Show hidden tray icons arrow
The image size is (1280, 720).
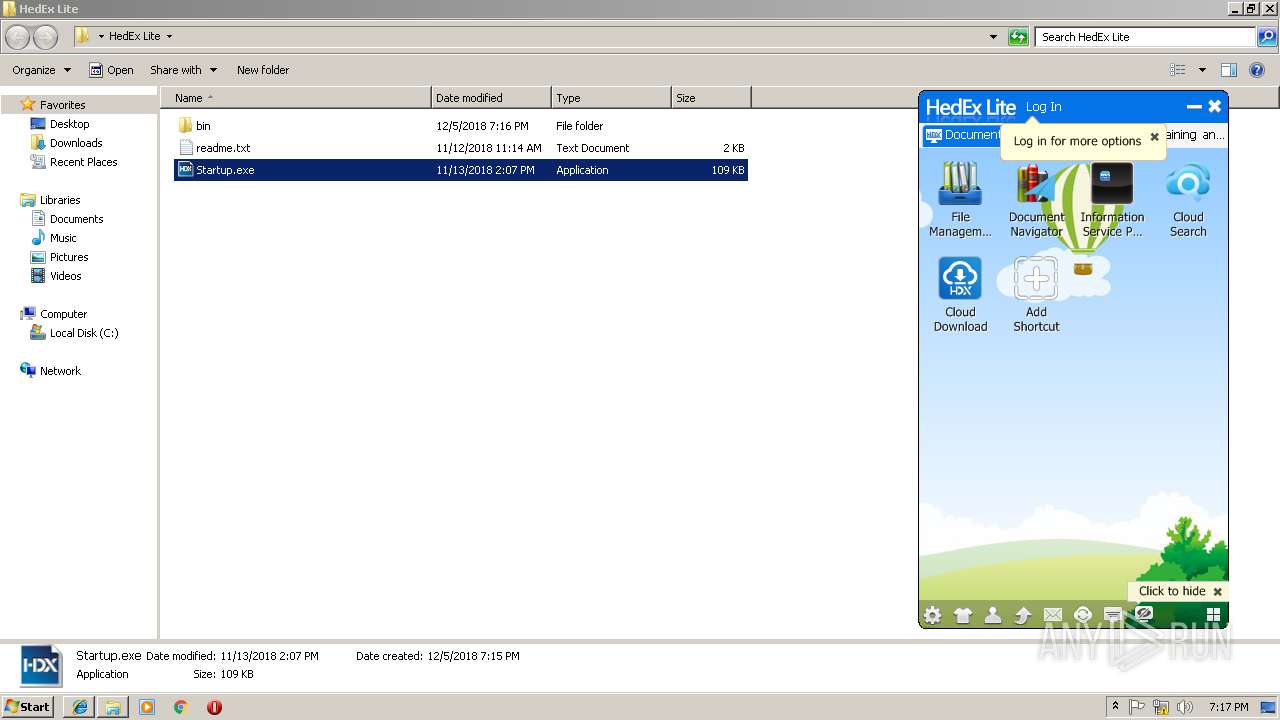point(1116,707)
